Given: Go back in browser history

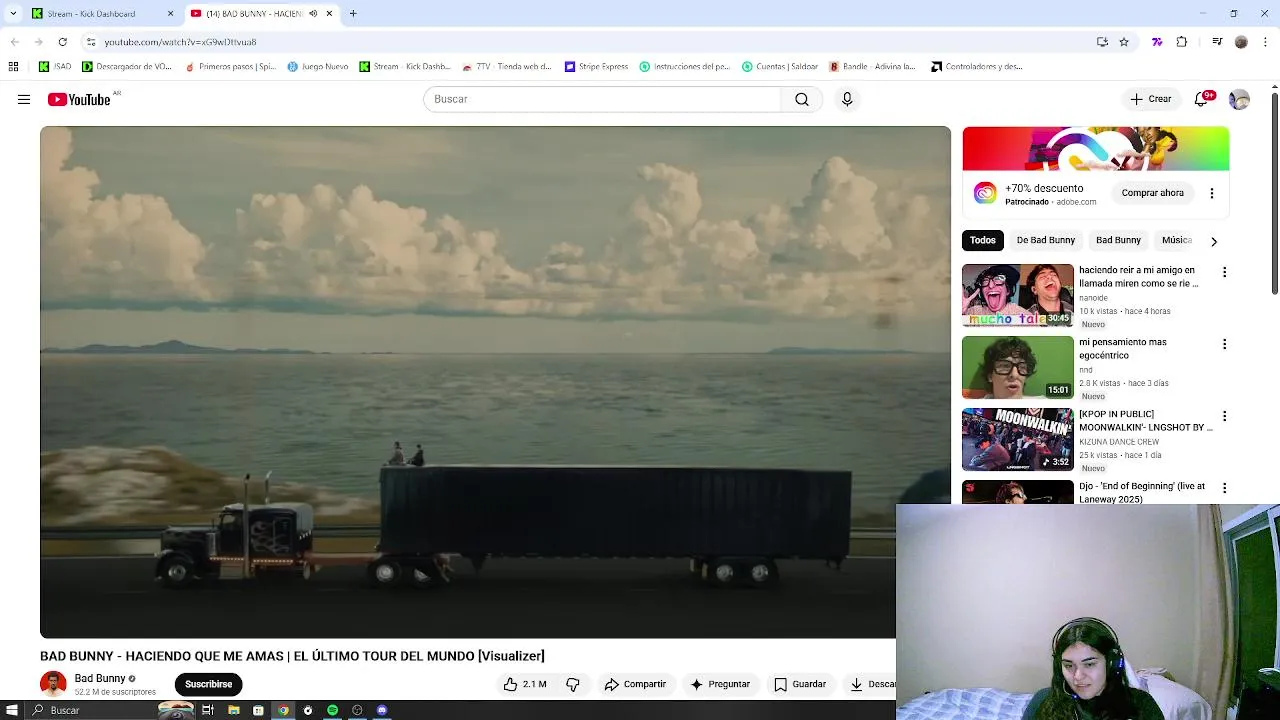Looking at the screenshot, I should click(x=14, y=42).
